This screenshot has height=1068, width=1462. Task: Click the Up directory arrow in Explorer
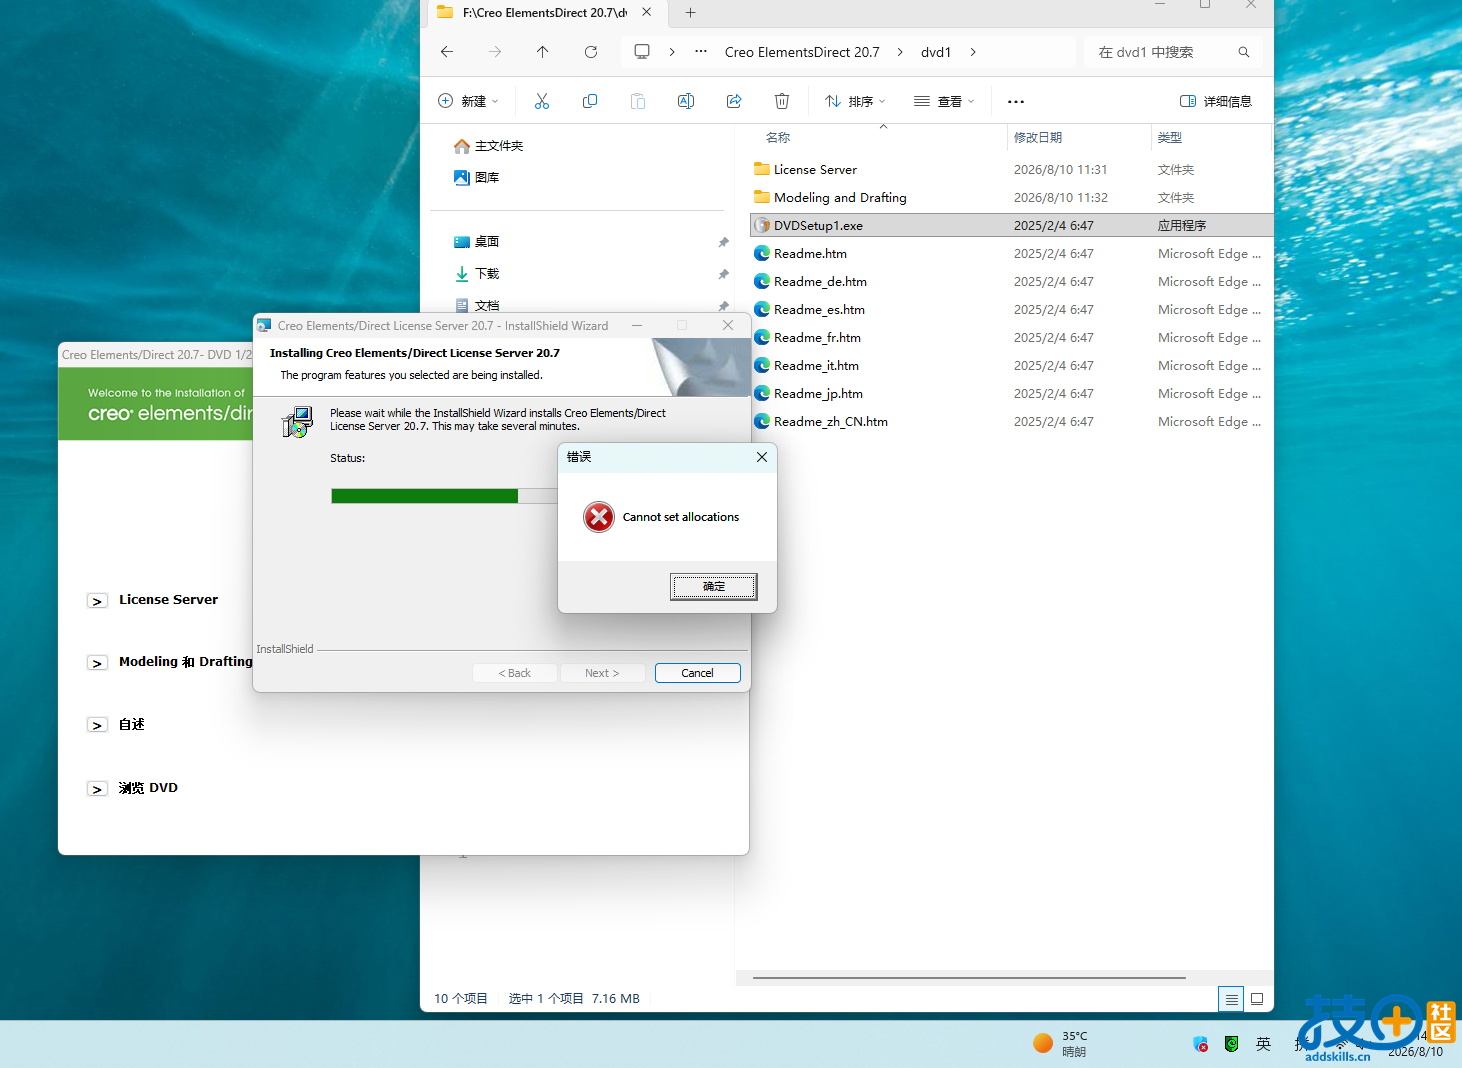coord(542,52)
